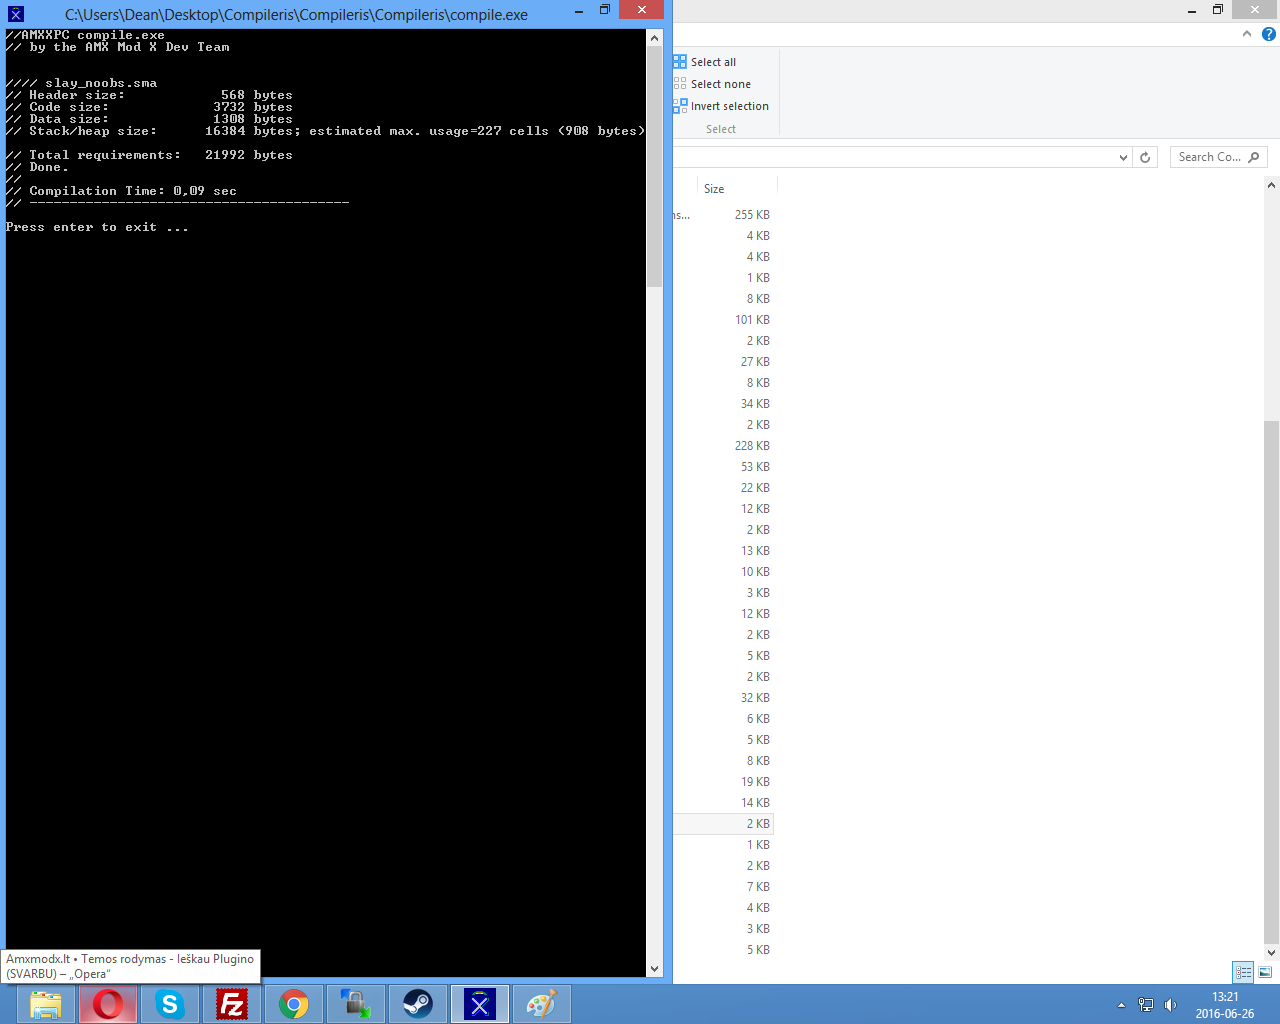
Task: Open the console window system menu icon
Action: (15, 14)
